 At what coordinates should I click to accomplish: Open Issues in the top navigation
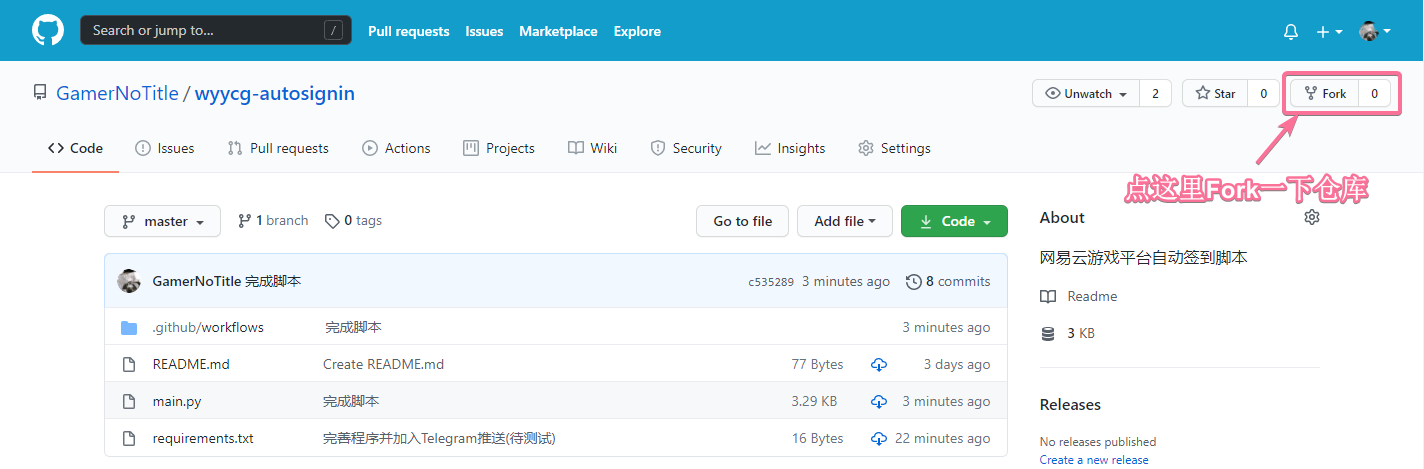(x=484, y=31)
